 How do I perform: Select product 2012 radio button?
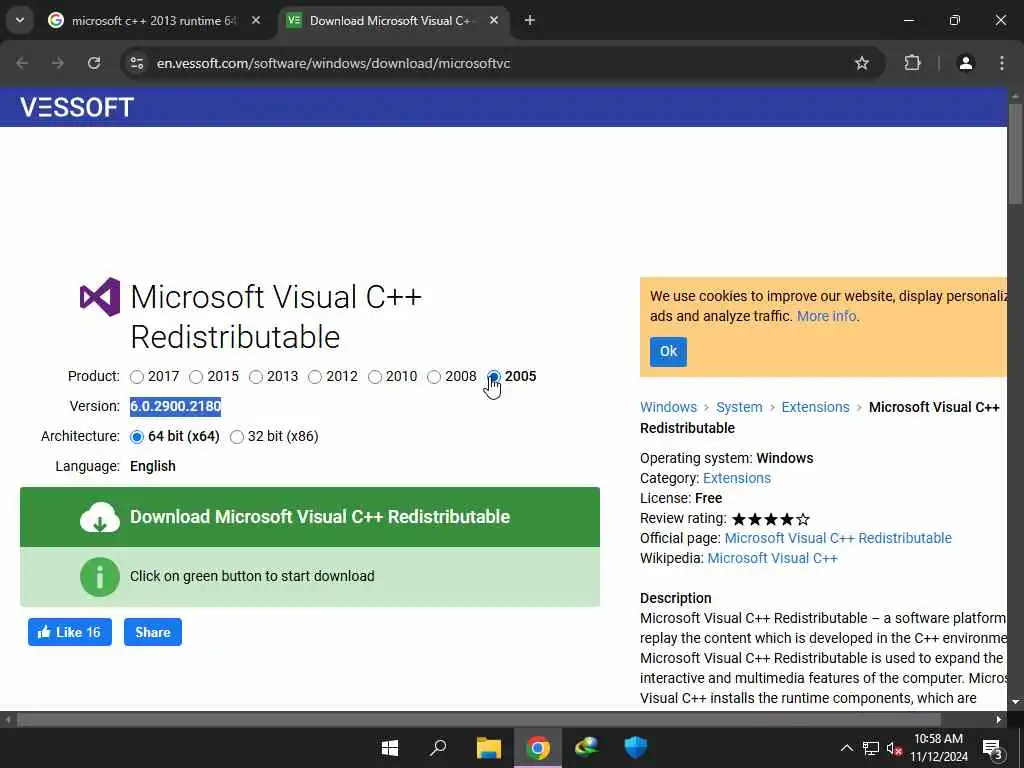click(315, 377)
